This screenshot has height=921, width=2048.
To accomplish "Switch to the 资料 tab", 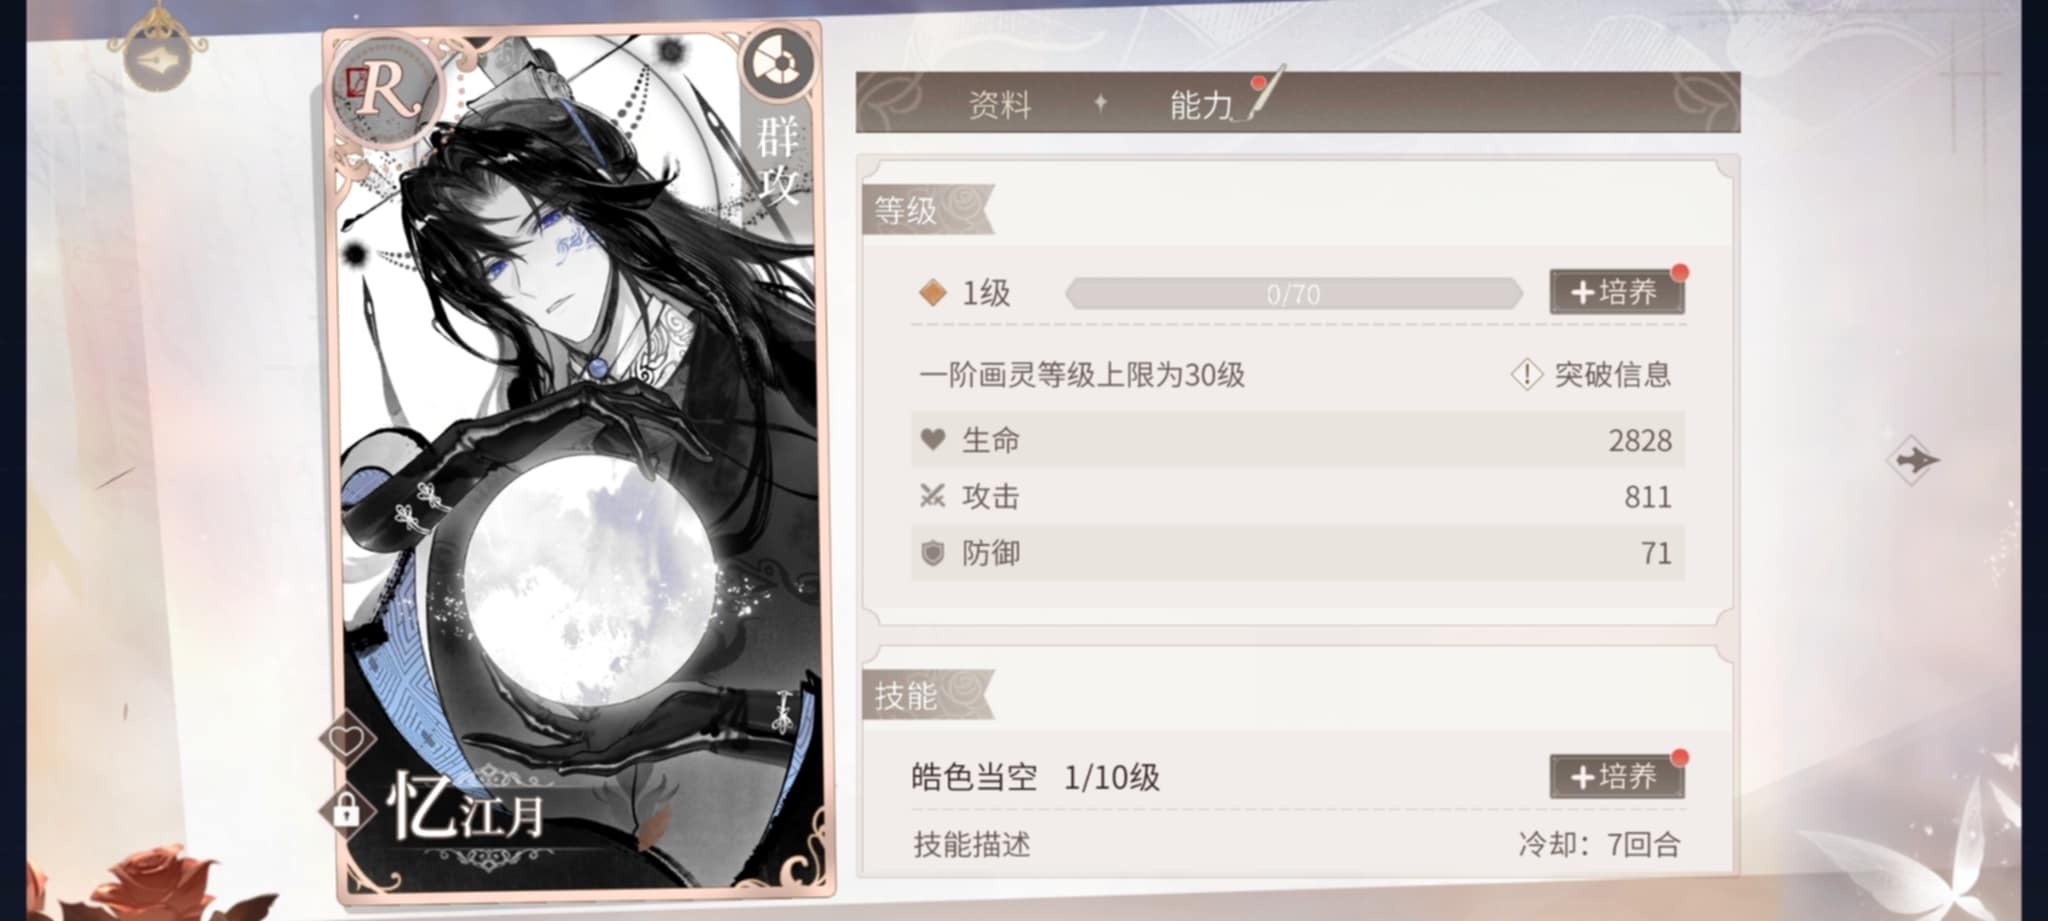I will (999, 104).
